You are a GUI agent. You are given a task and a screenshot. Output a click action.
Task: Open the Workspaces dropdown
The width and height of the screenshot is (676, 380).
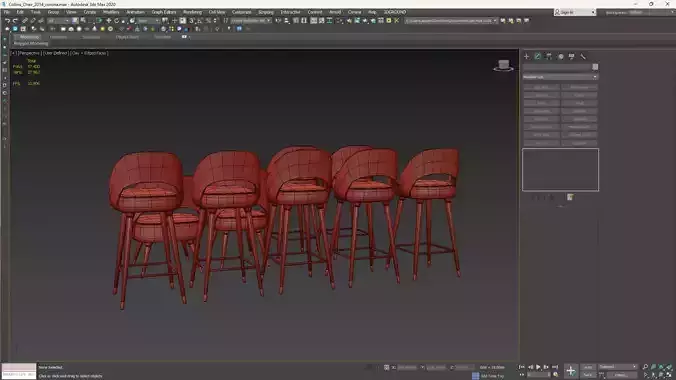click(639, 13)
